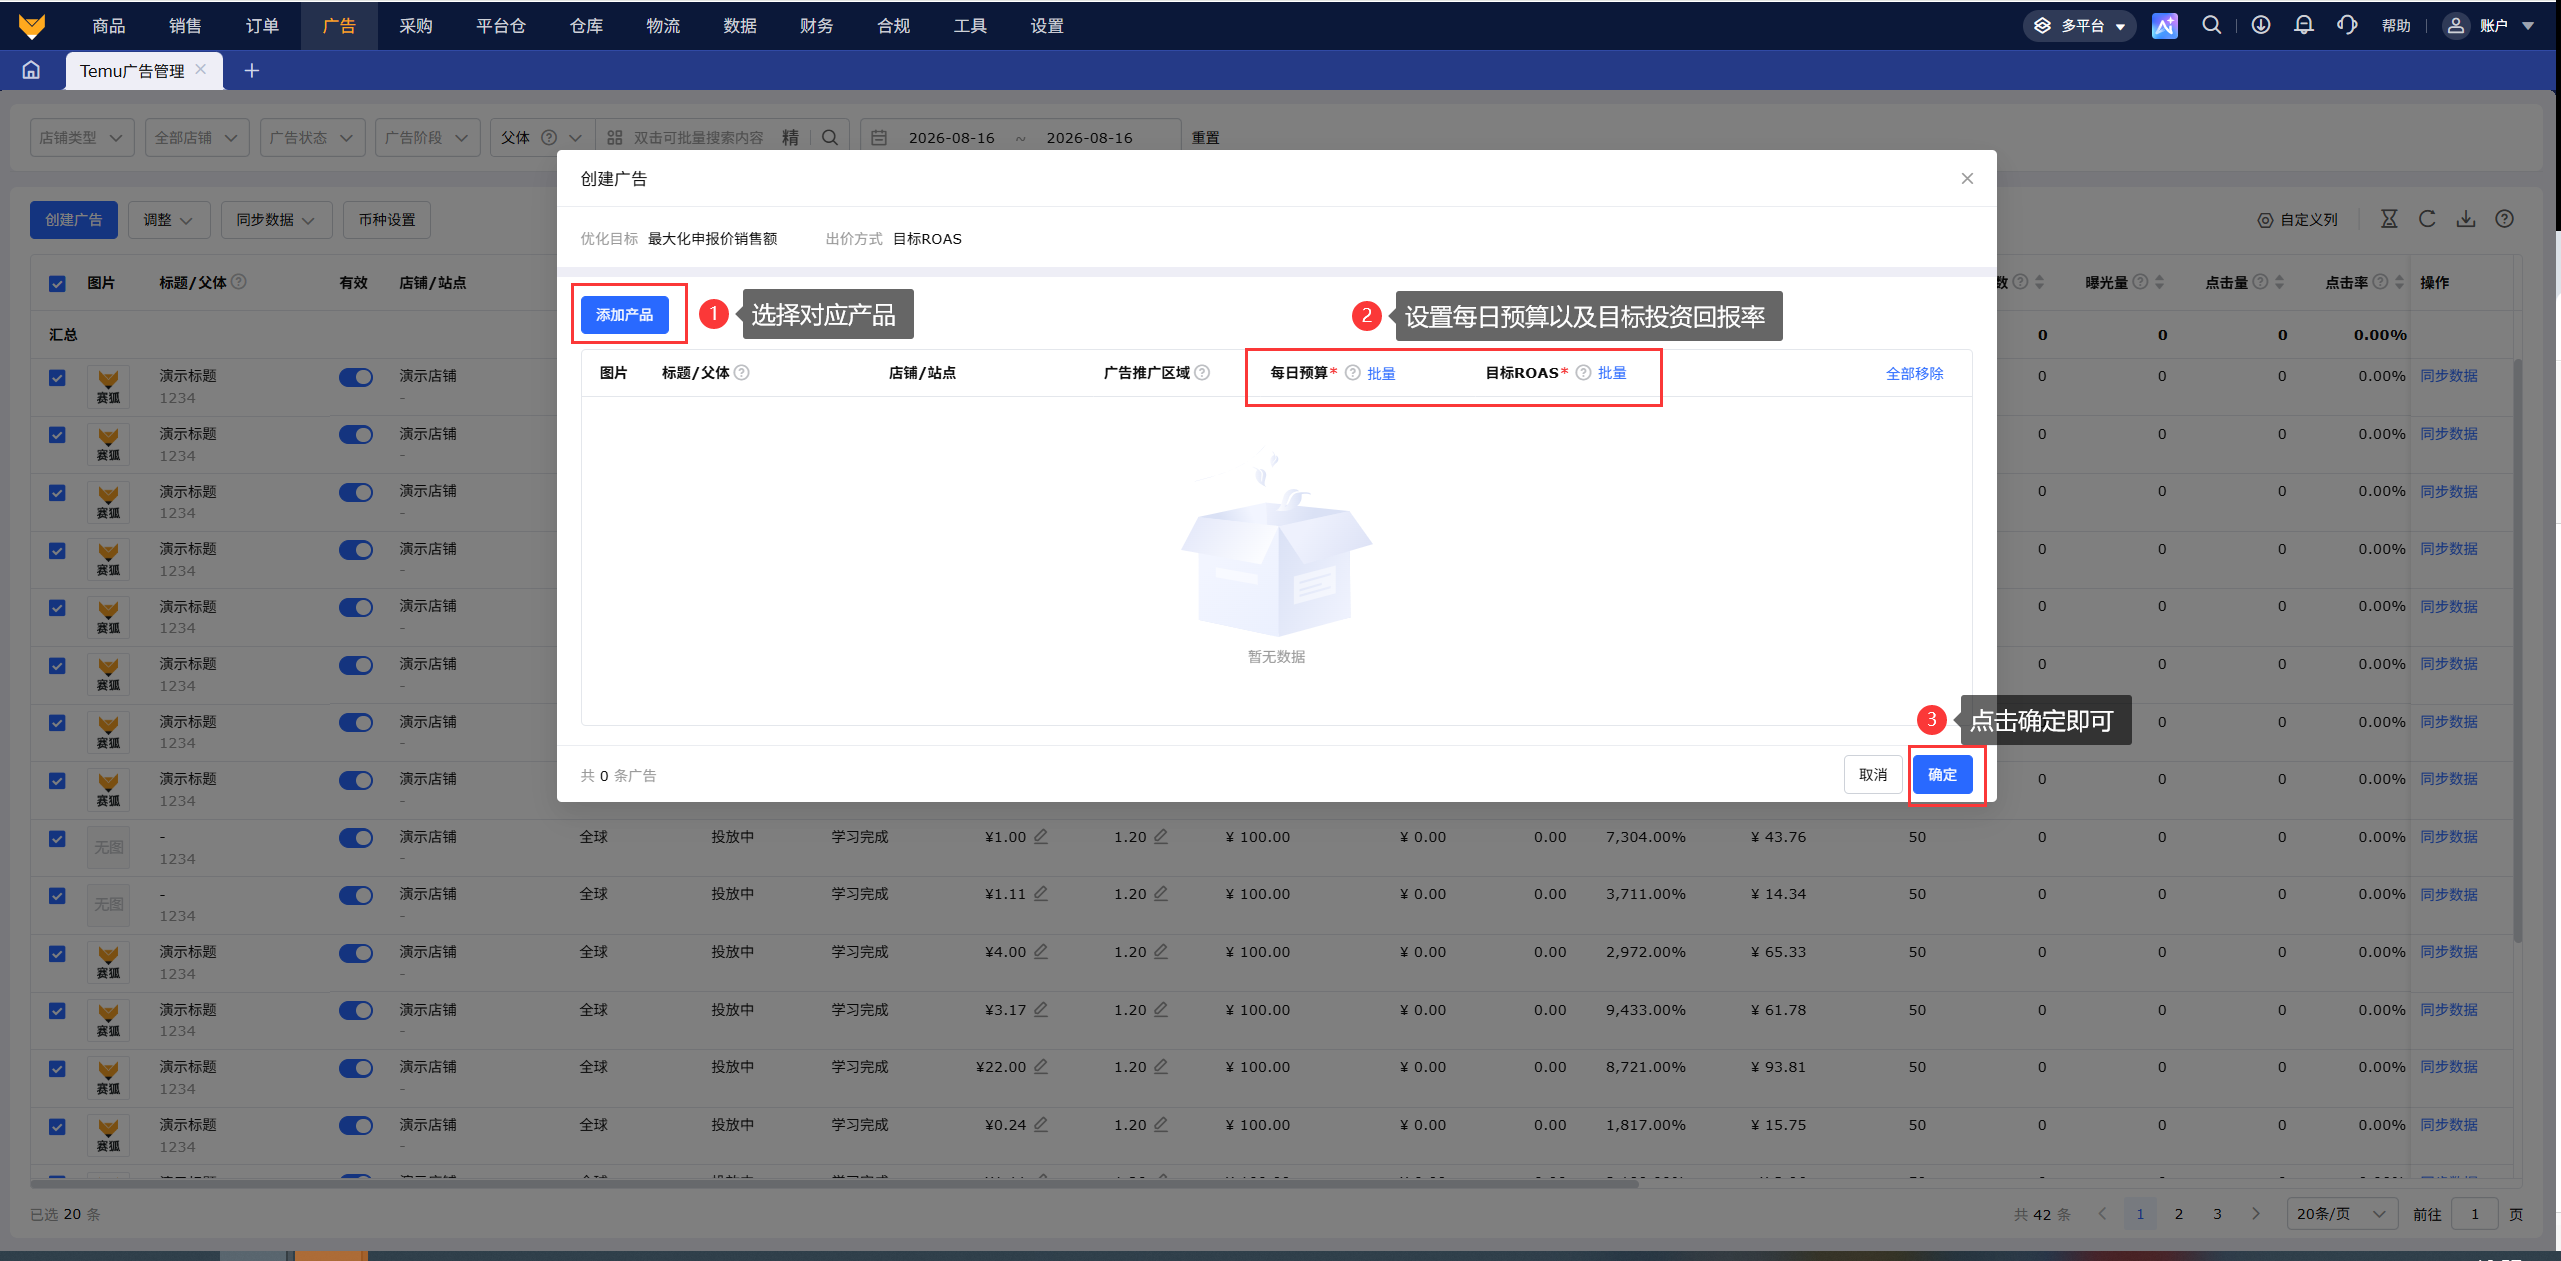Click the 添加产品 button

pos(625,315)
